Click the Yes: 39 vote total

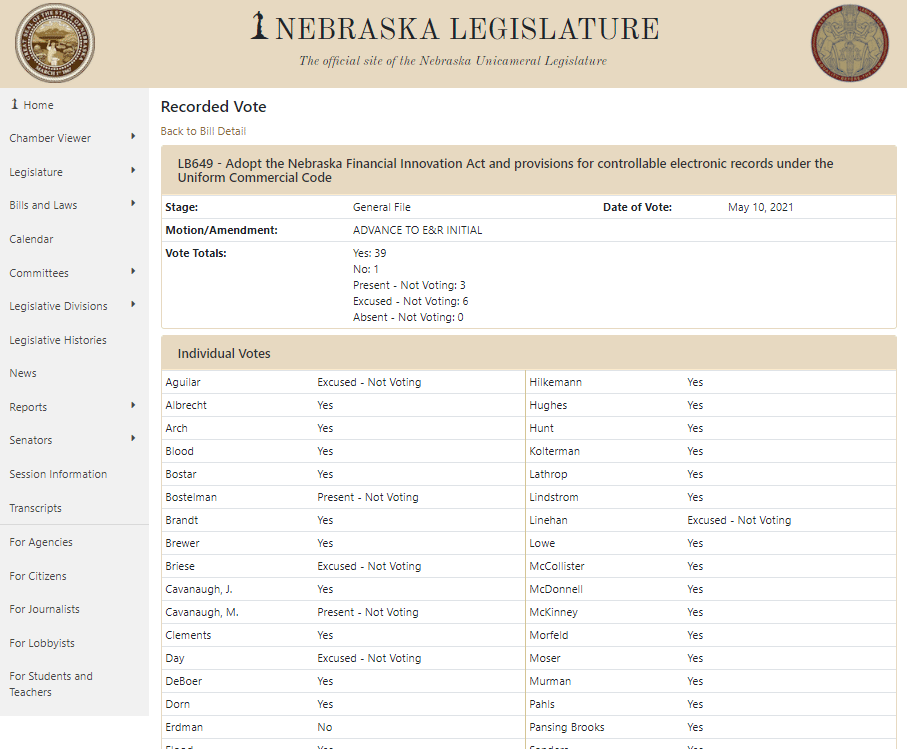[x=370, y=253]
